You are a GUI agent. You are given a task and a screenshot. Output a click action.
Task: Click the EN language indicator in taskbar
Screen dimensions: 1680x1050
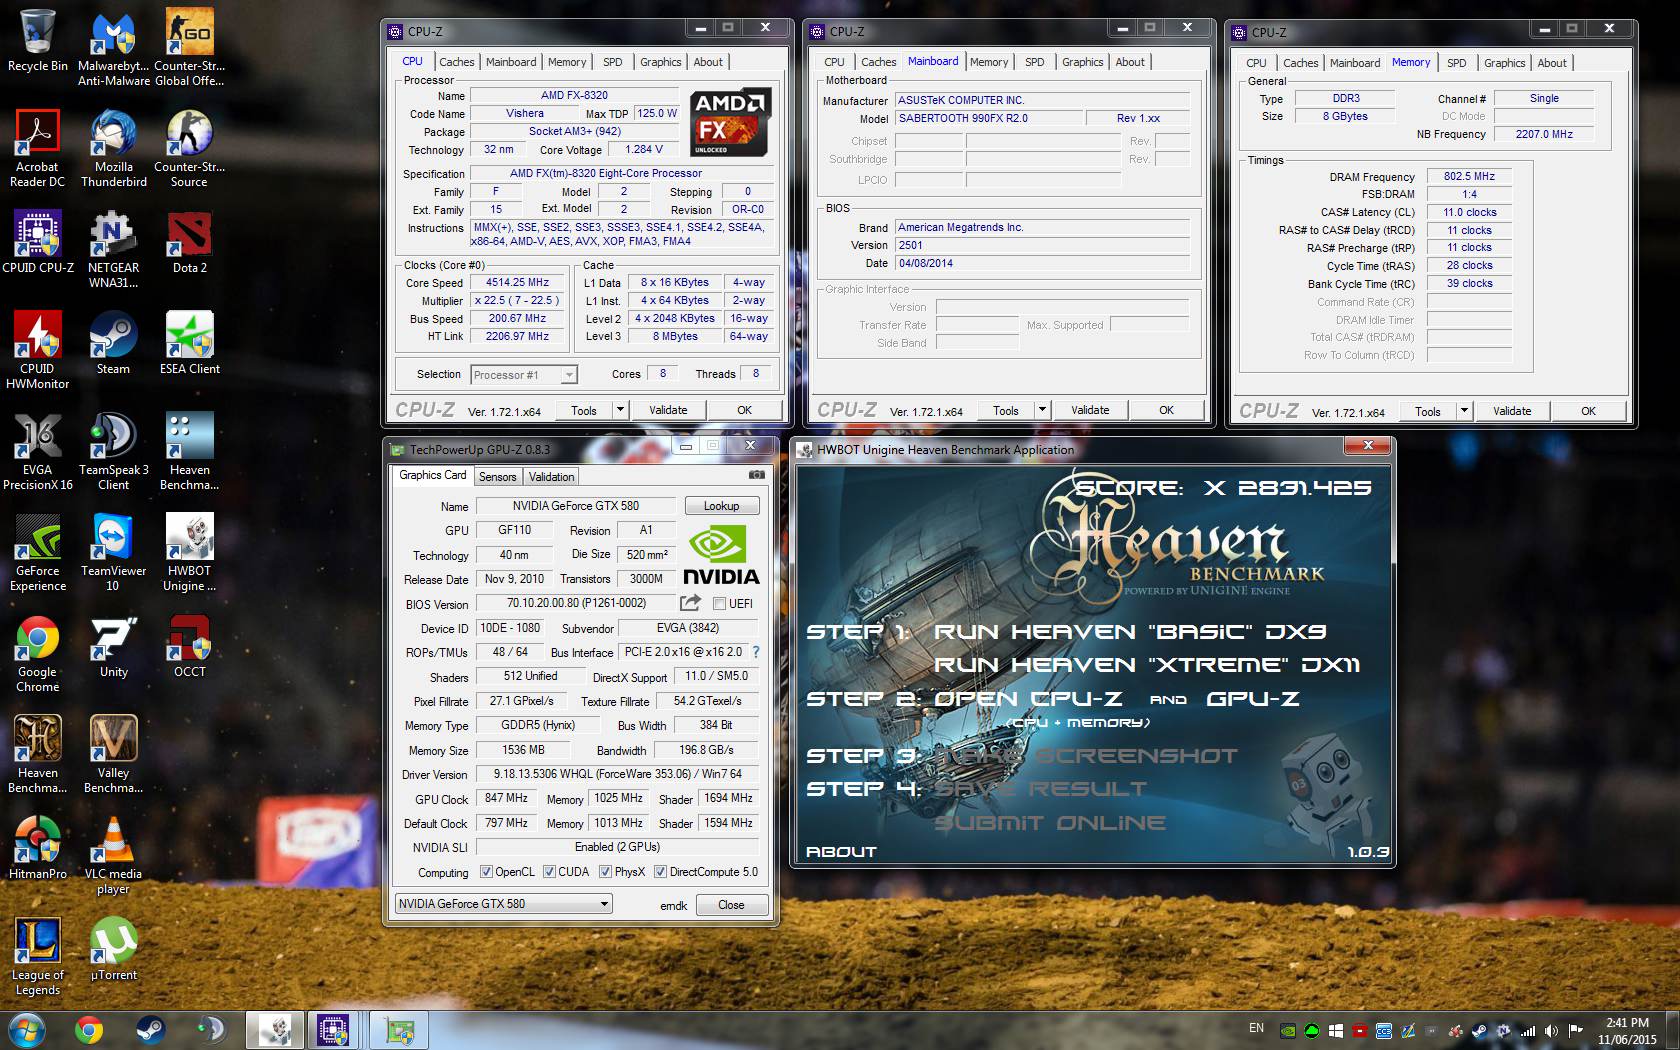click(1256, 1028)
